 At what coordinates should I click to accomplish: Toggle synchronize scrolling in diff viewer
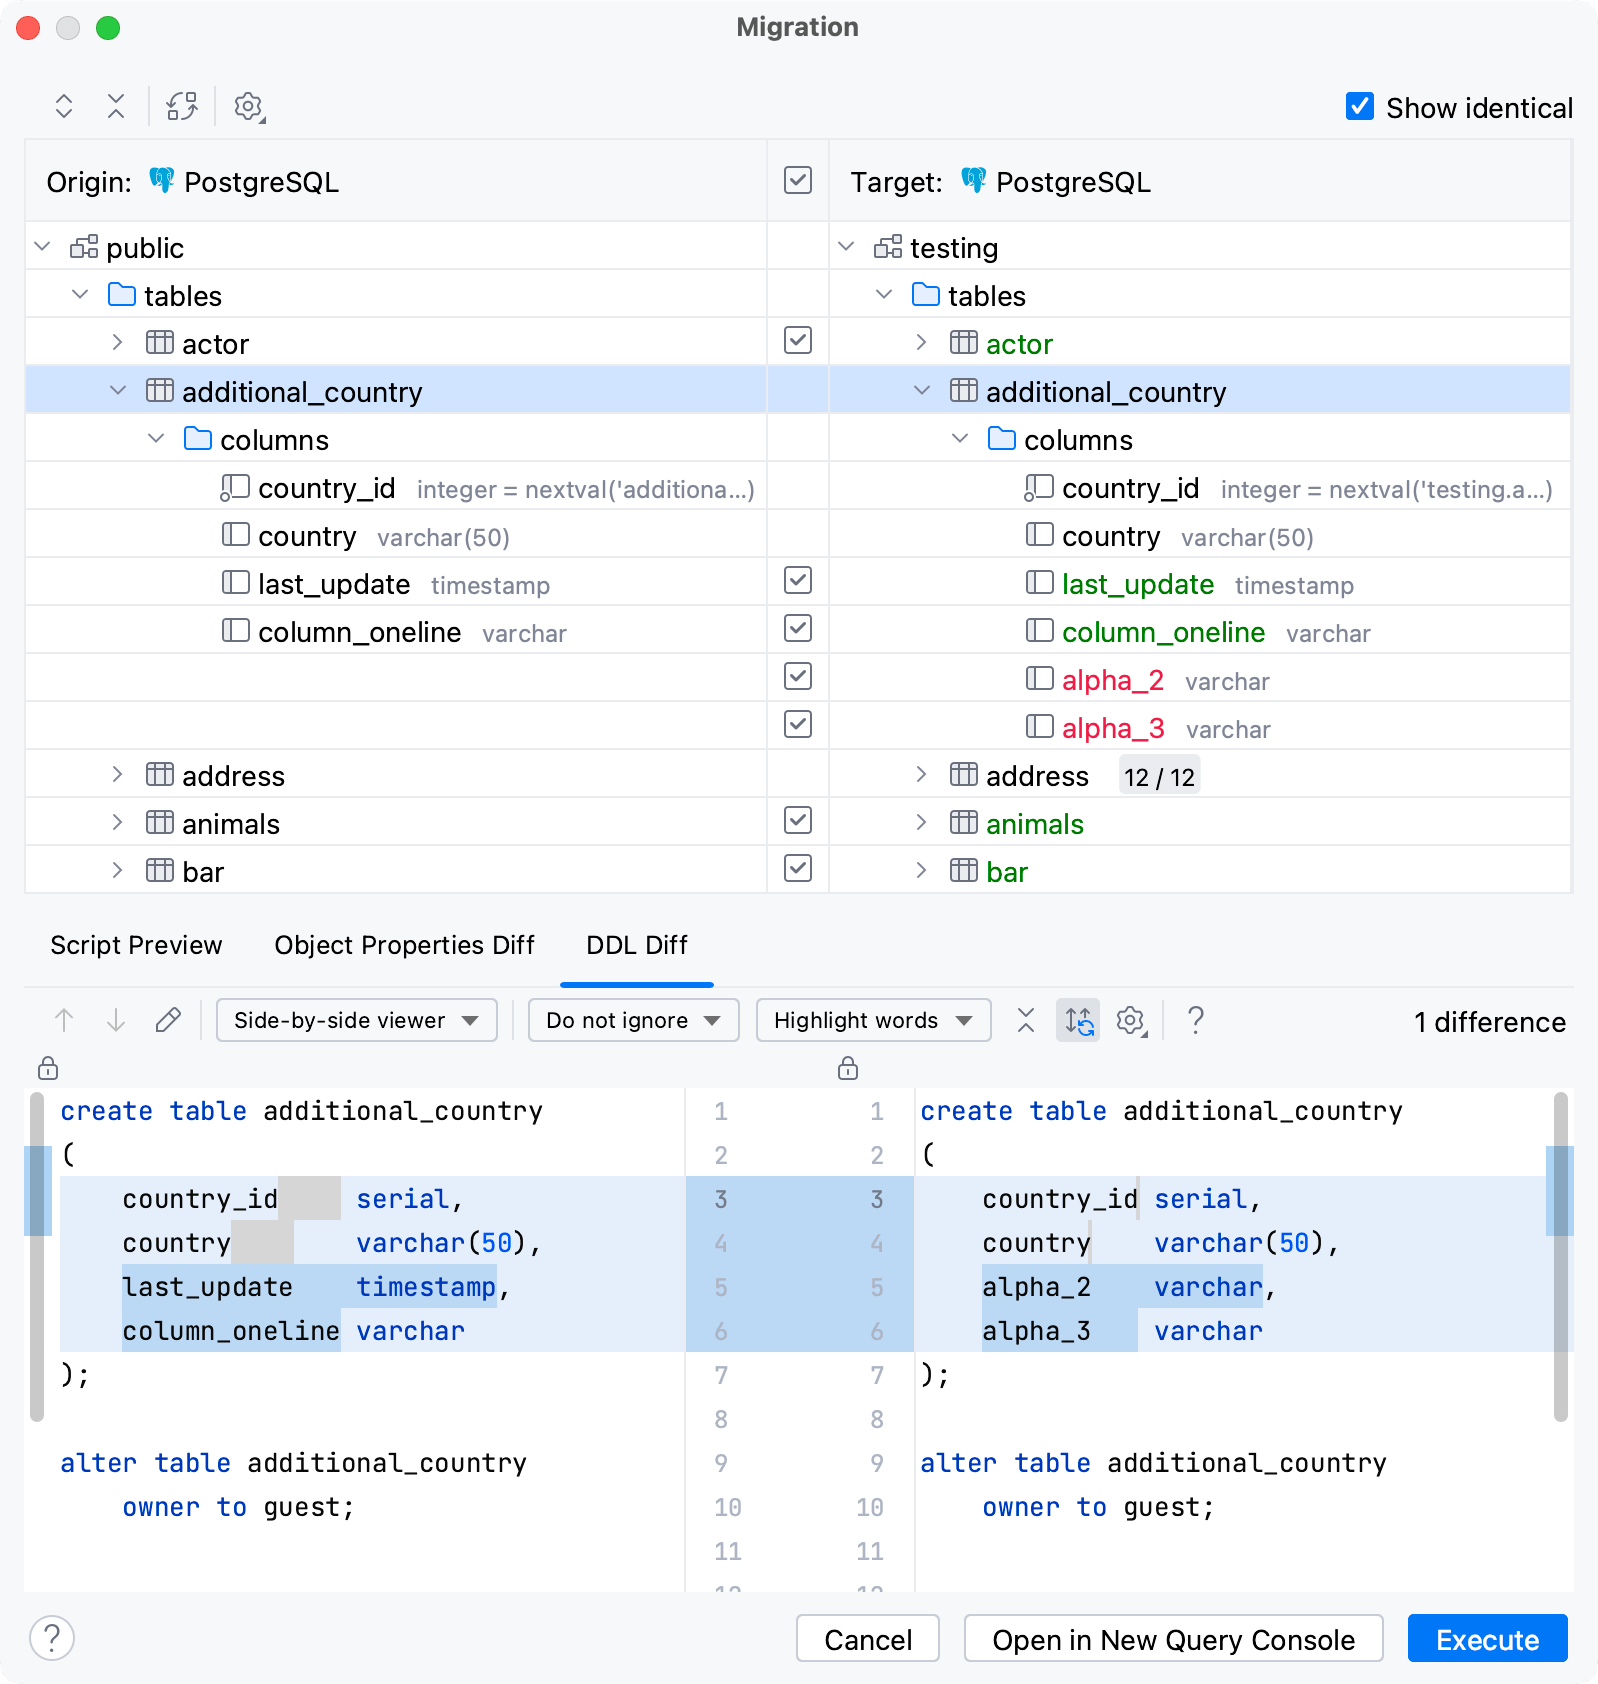coord(1078,1020)
